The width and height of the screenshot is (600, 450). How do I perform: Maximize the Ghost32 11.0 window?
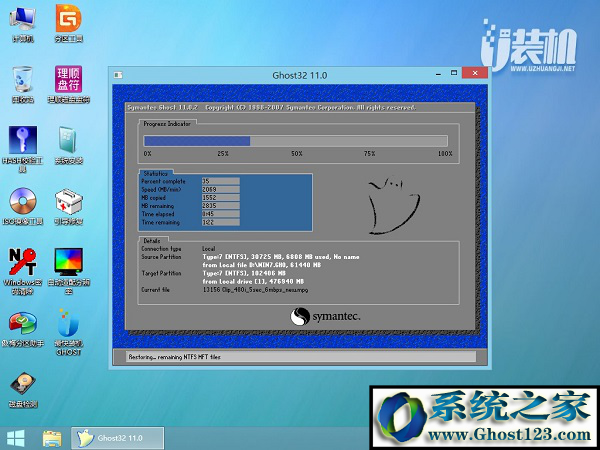coord(454,73)
